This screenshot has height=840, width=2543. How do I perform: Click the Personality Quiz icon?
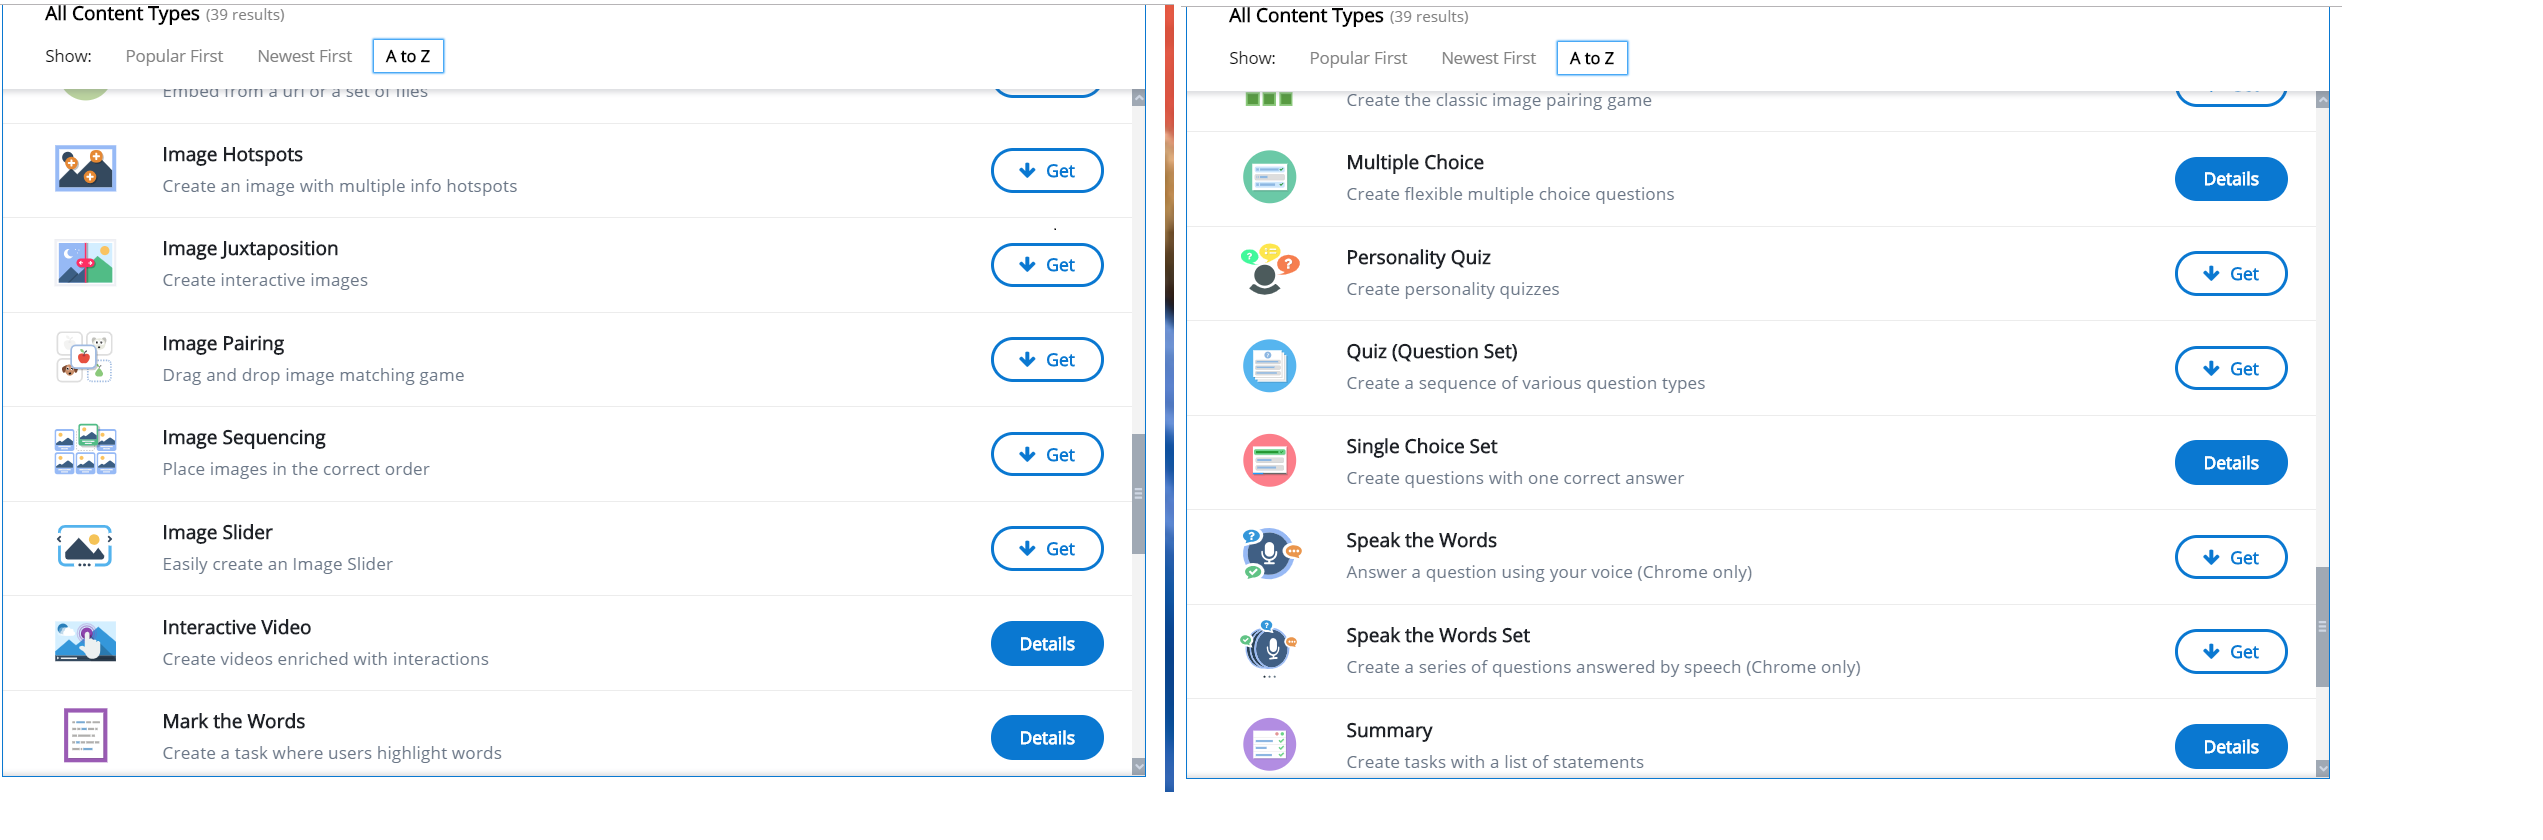point(1269,271)
